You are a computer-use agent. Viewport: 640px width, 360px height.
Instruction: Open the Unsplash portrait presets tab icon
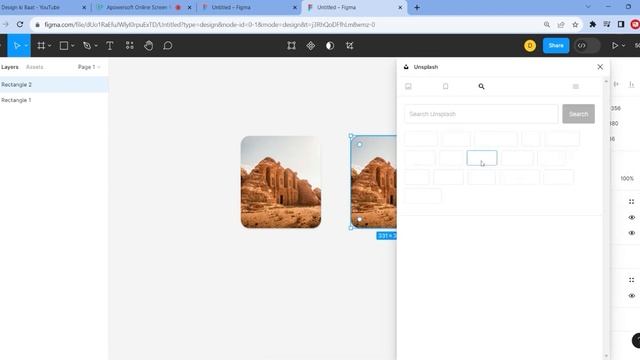pyautogui.click(x=445, y=86)
